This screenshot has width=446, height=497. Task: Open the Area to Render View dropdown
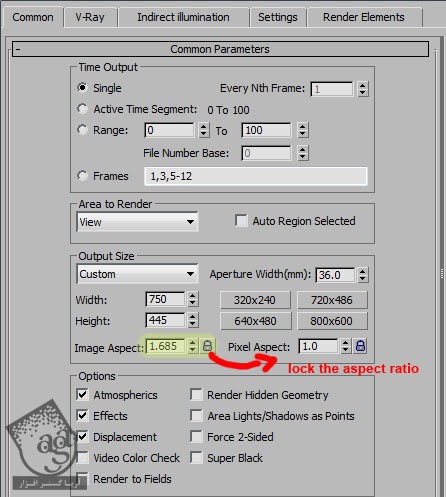[137, 222]
